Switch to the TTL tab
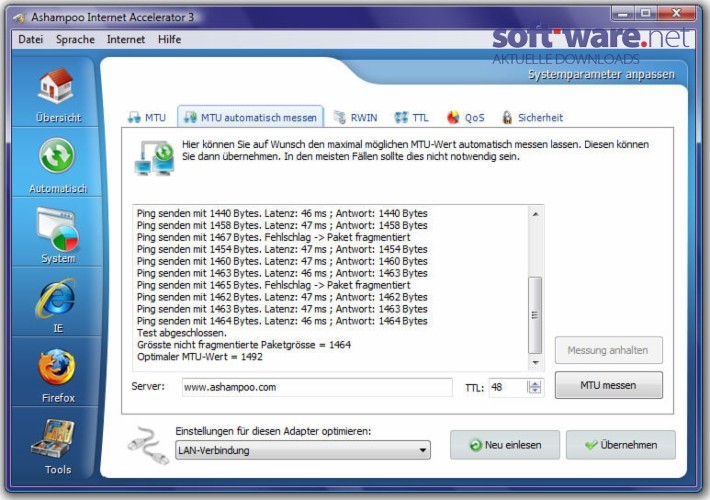This screenshot has height=500, width=710. (x=411, y=118)
